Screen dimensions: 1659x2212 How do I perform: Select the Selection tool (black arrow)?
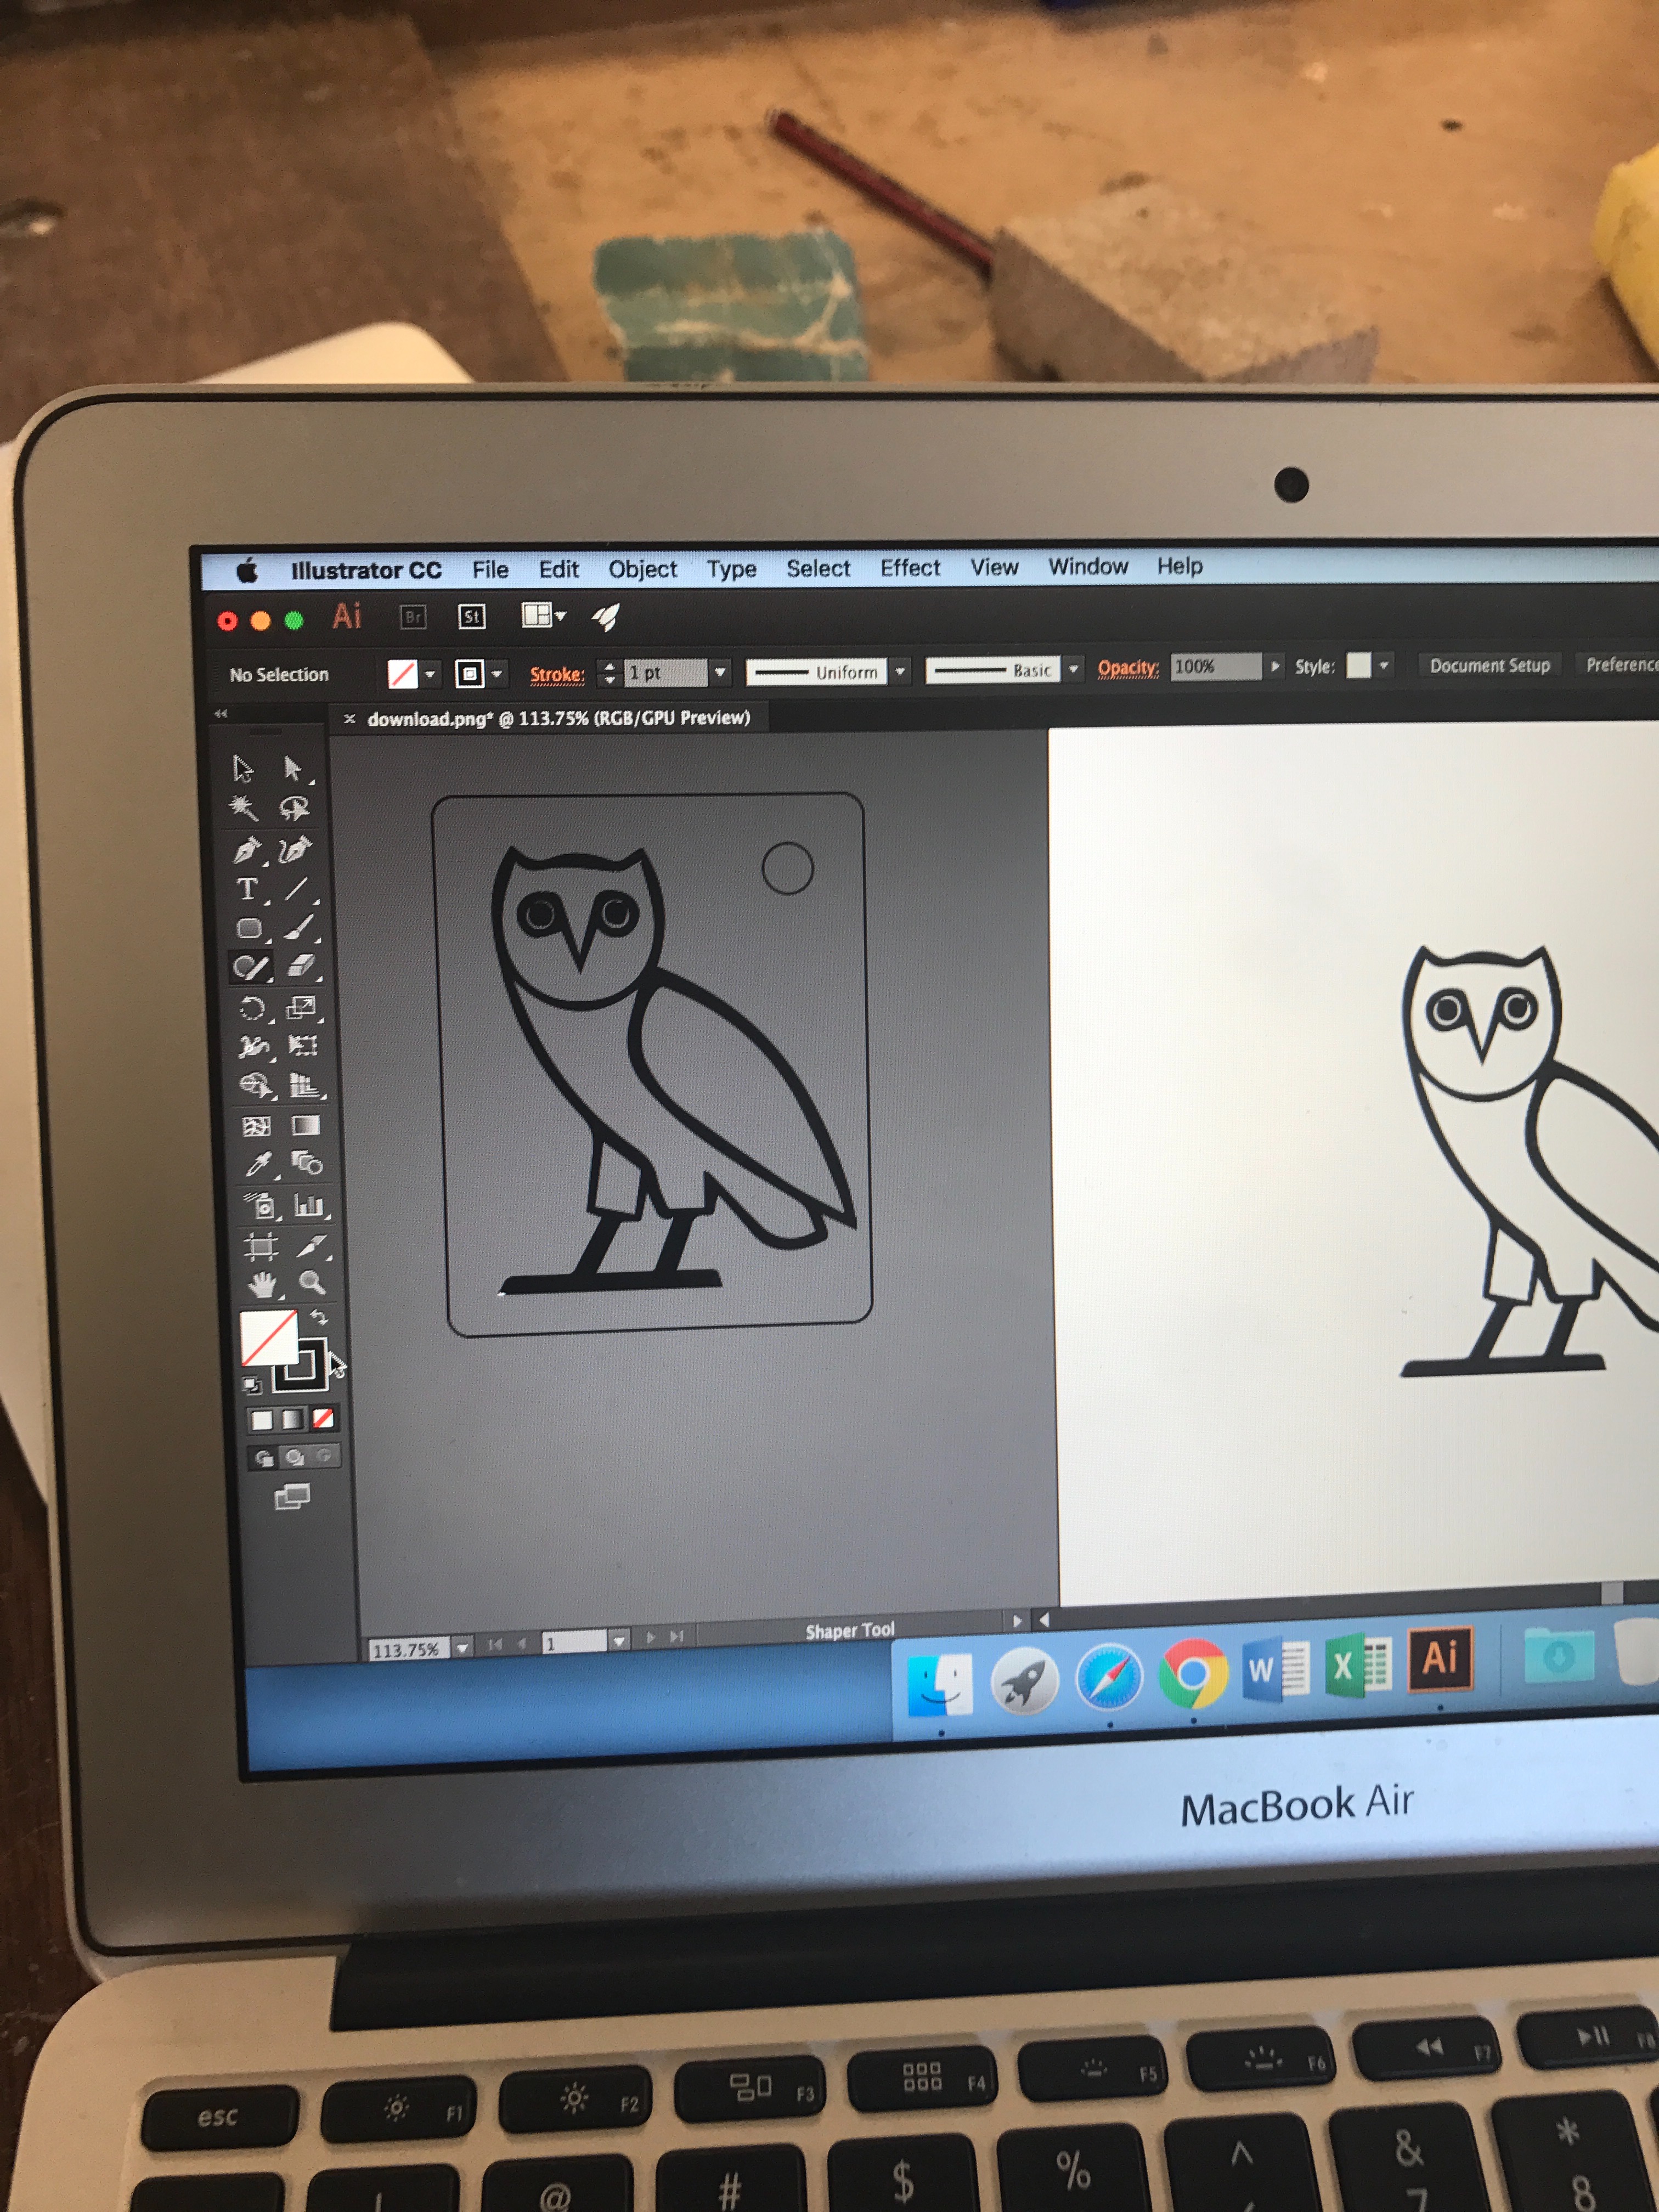pyautogui.click(x=243, y=768)
